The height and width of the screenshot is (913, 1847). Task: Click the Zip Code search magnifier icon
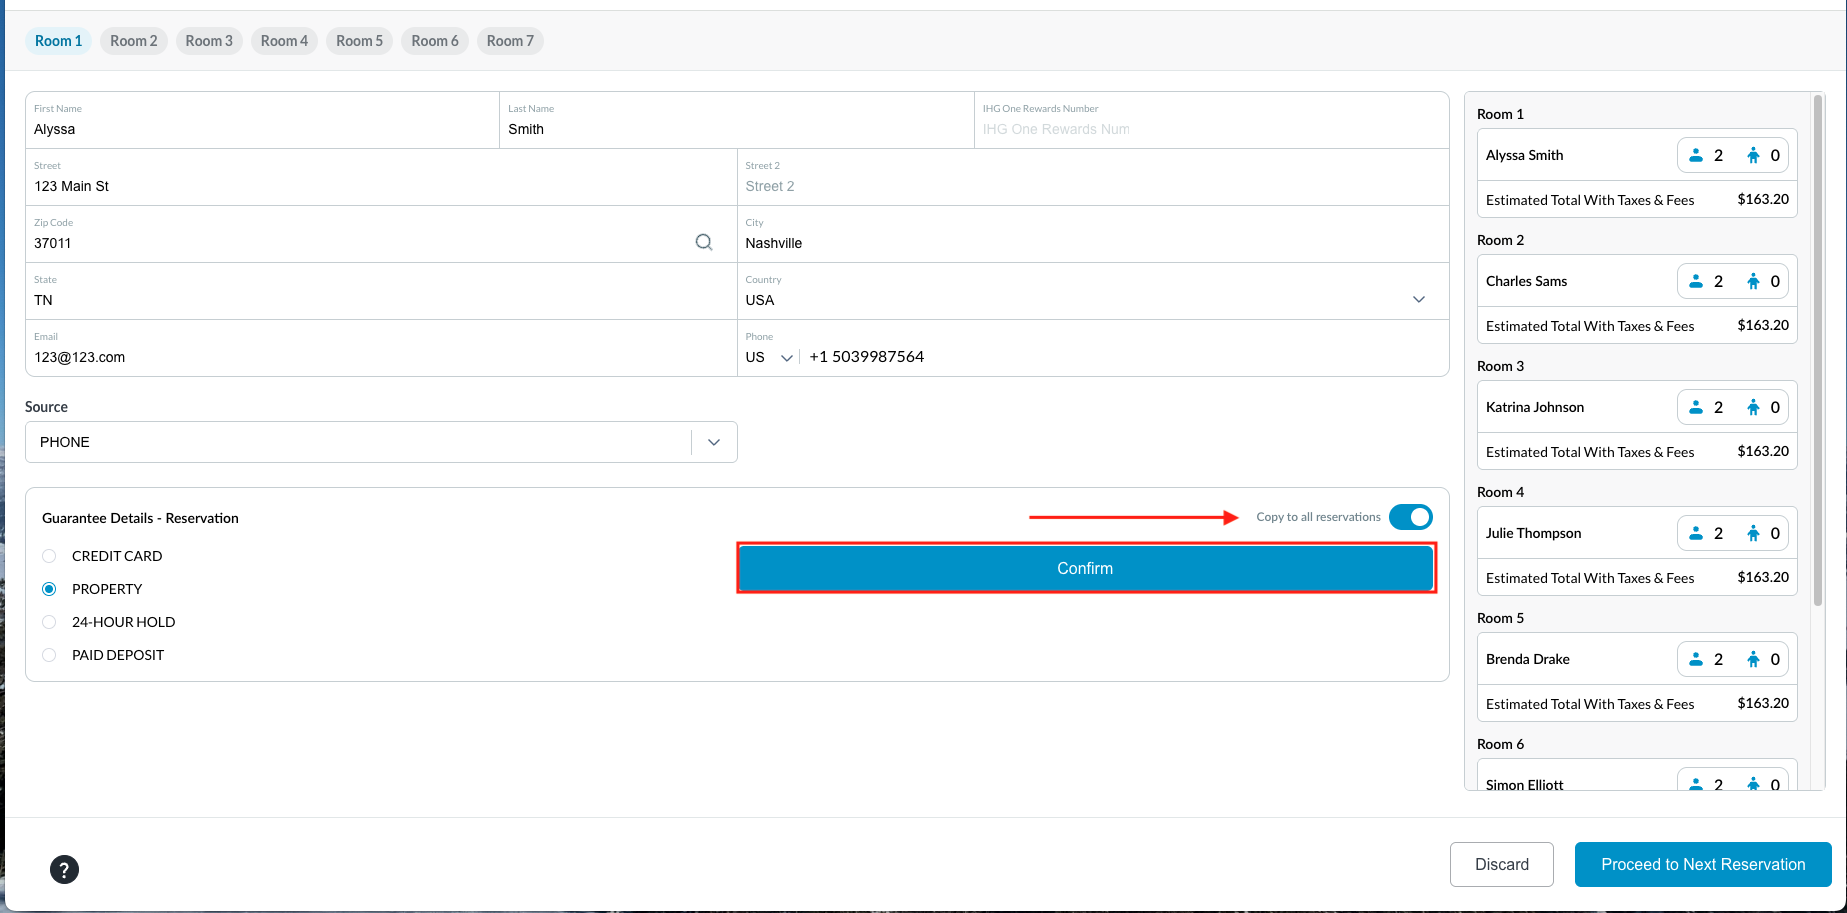pos(704,242)
